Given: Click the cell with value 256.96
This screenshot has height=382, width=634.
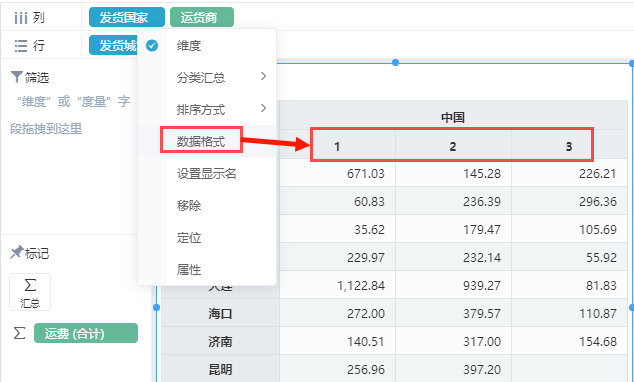Looking at the screenshot, I should click(x=337, y=369).
